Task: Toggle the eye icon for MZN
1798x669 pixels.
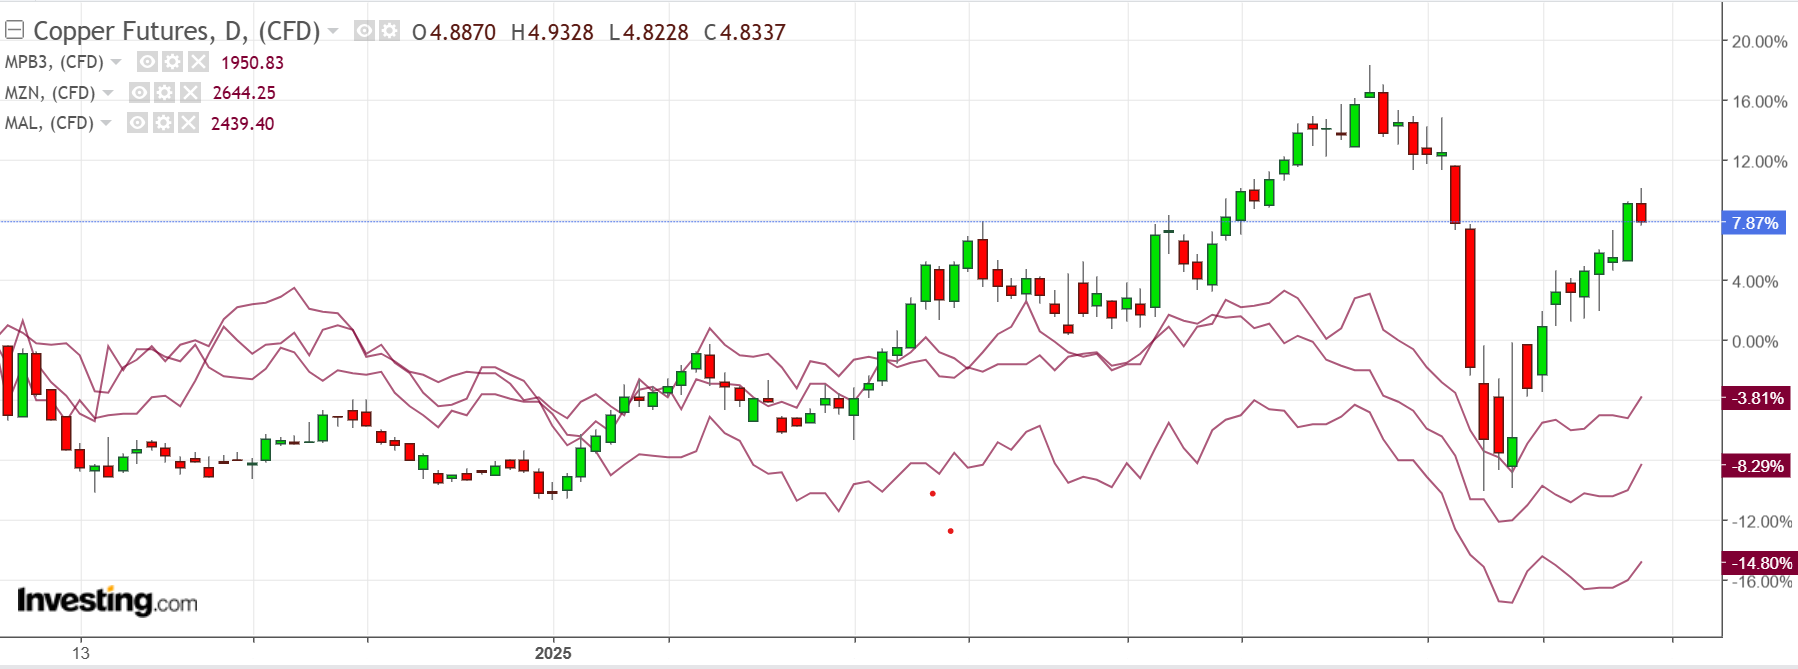Action: coord(139,93)
